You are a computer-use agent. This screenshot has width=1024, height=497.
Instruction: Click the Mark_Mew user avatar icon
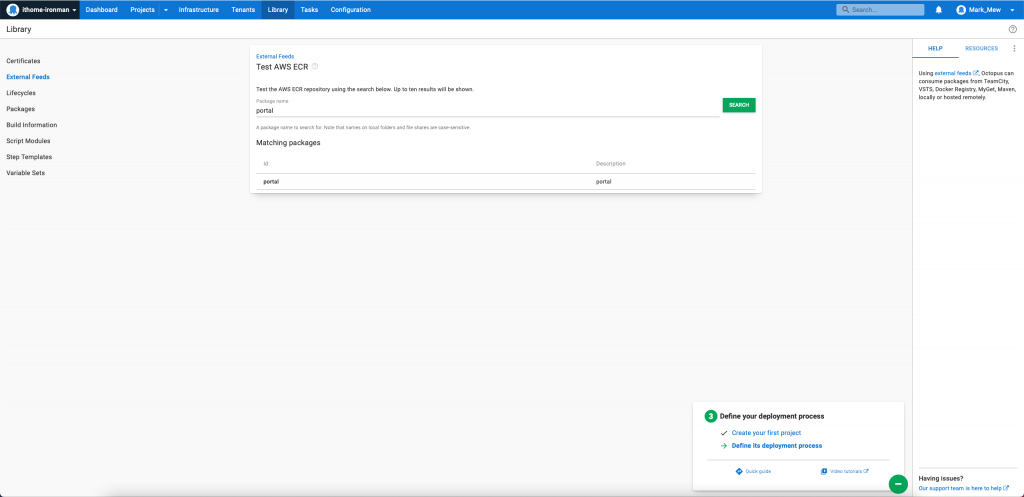pyautogui.click(x=961, y=10)
